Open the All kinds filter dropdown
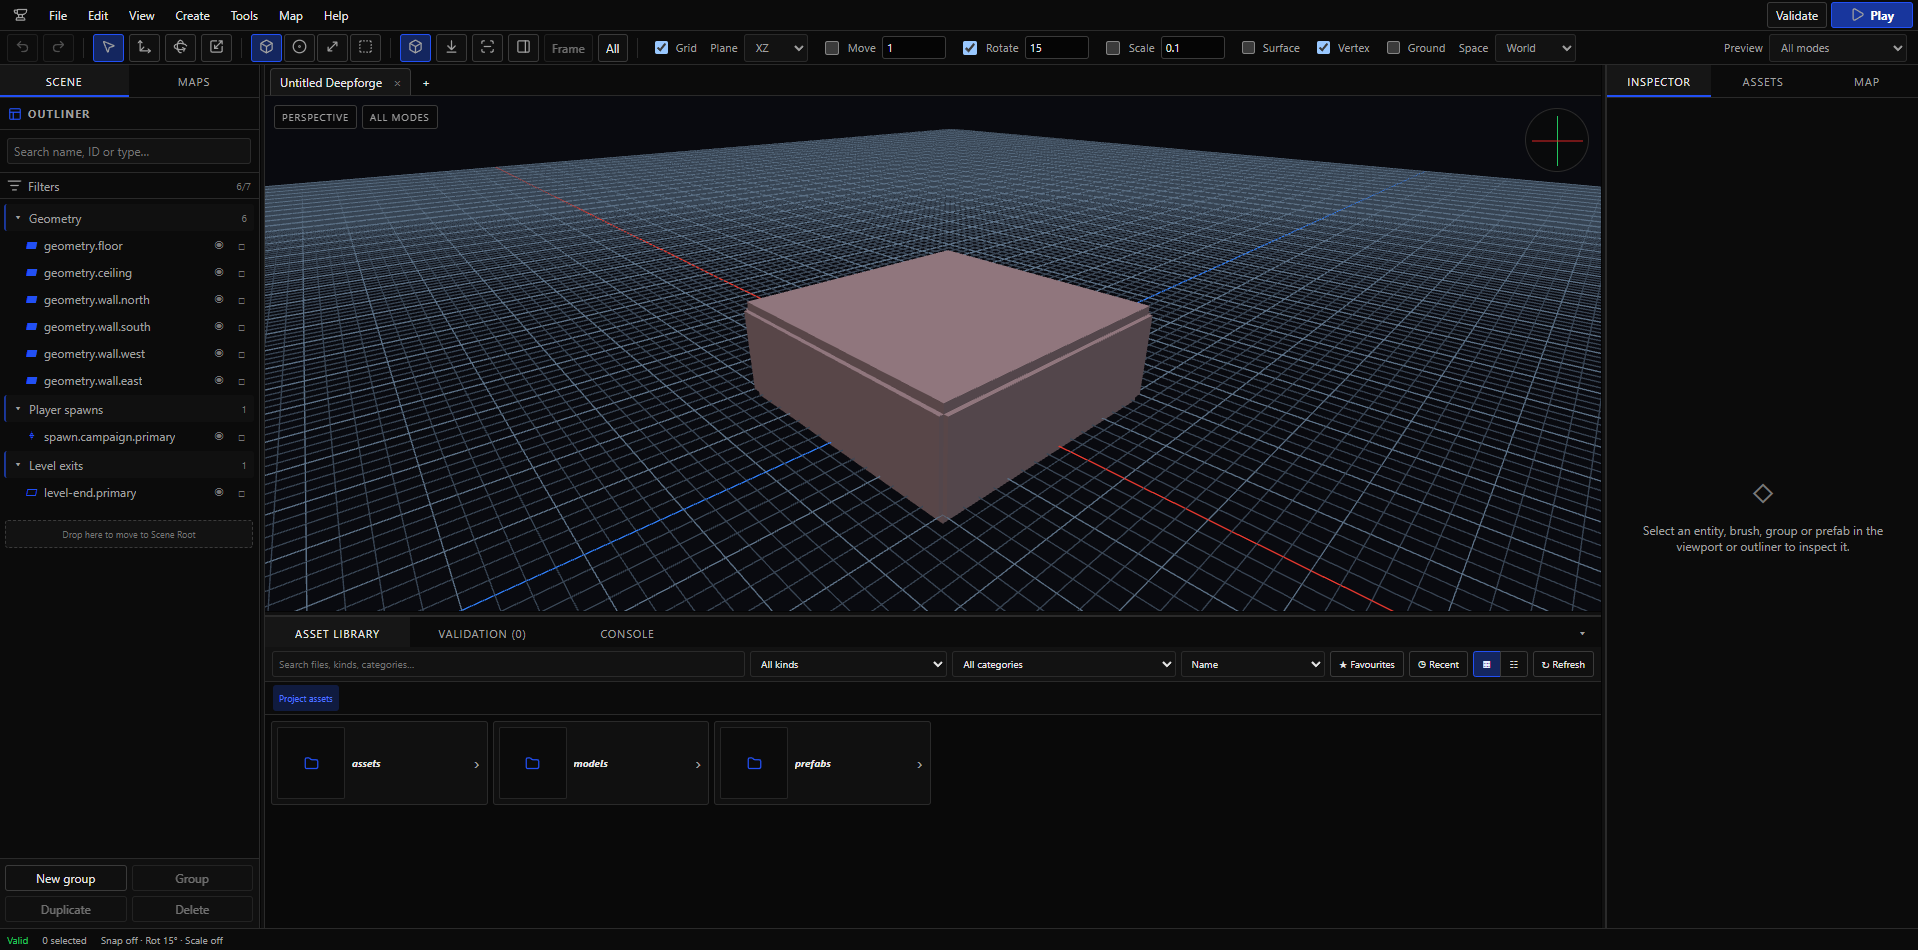Image resolution: width=1918 pixels, height=950 pixels. [849, 664]
